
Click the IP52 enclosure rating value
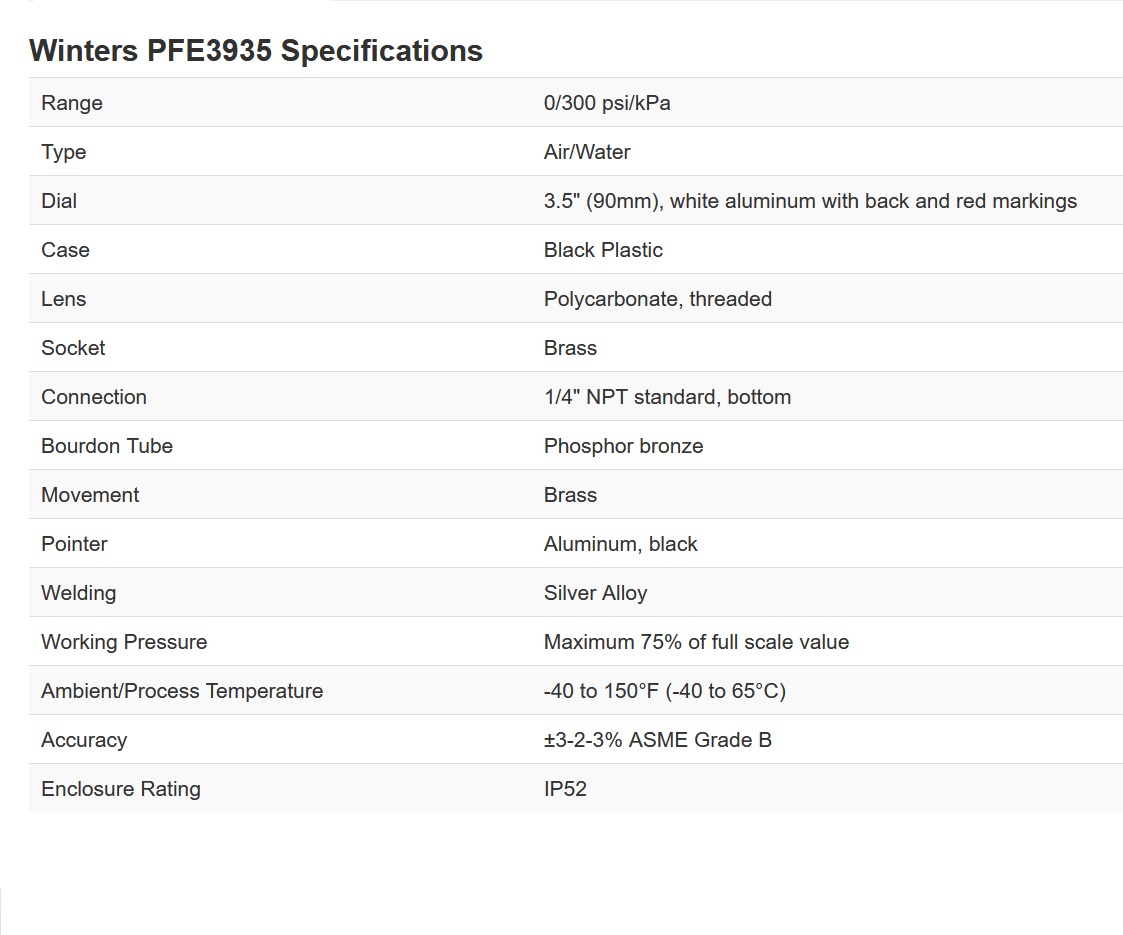click(565, 789)
